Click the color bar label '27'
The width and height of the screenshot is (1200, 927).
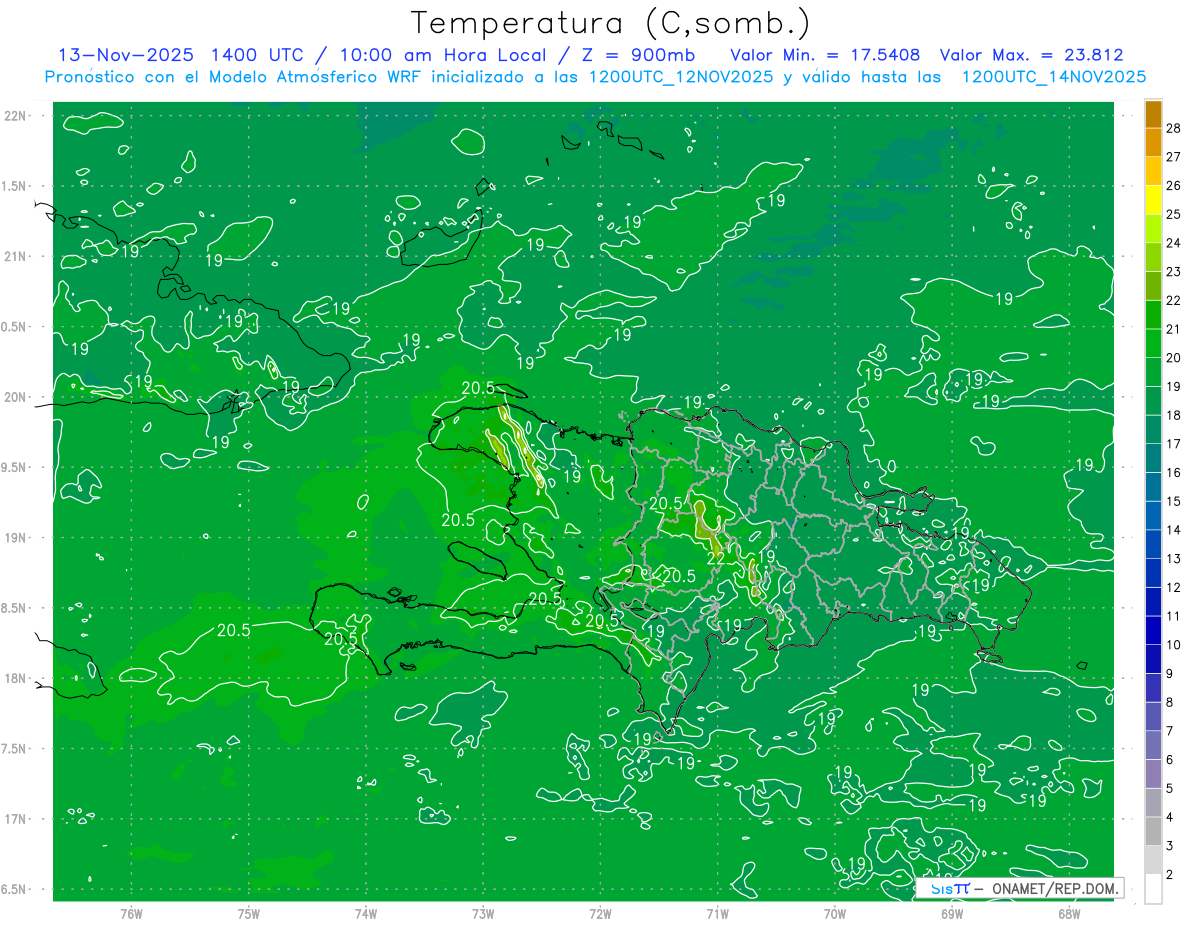[1174, 157]
